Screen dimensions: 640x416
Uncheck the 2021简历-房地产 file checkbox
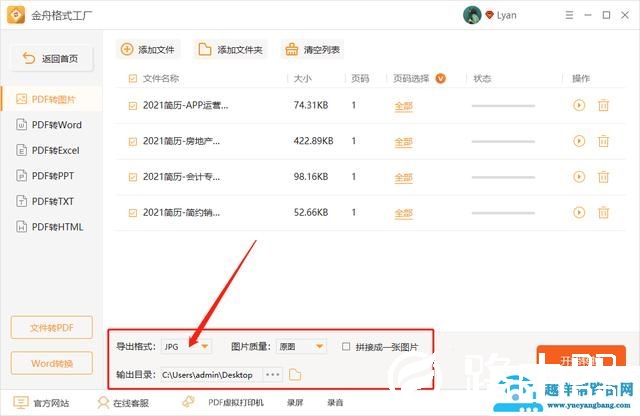coord(133,142)
